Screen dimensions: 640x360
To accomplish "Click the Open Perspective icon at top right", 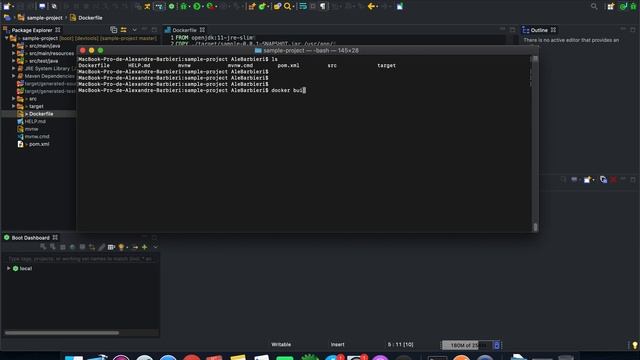I will pyautogui.click(x=611, y=6).
